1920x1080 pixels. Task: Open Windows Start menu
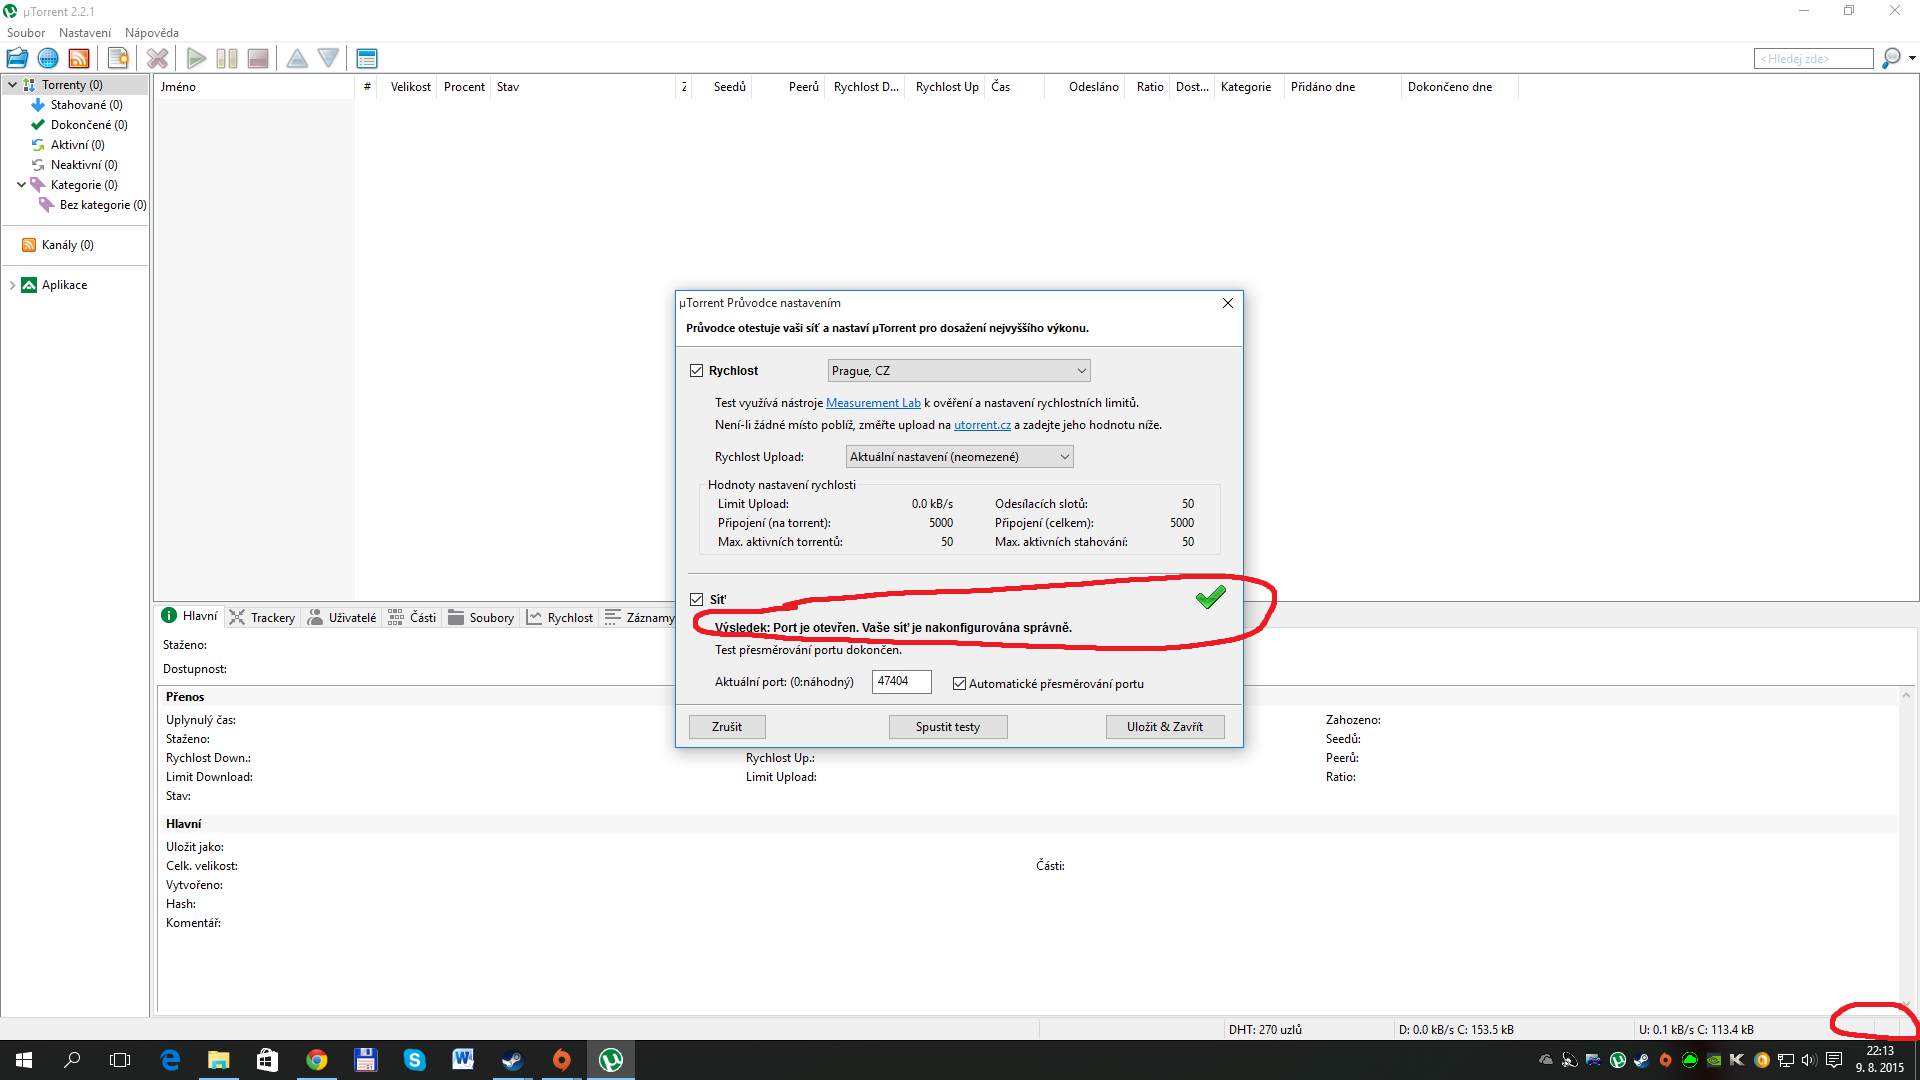(24, 1060)
